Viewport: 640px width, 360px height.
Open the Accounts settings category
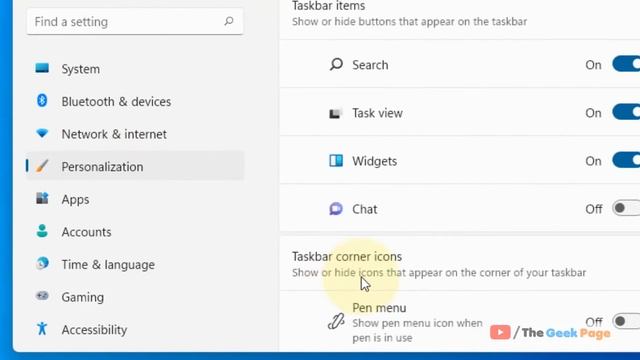[135, 232]
